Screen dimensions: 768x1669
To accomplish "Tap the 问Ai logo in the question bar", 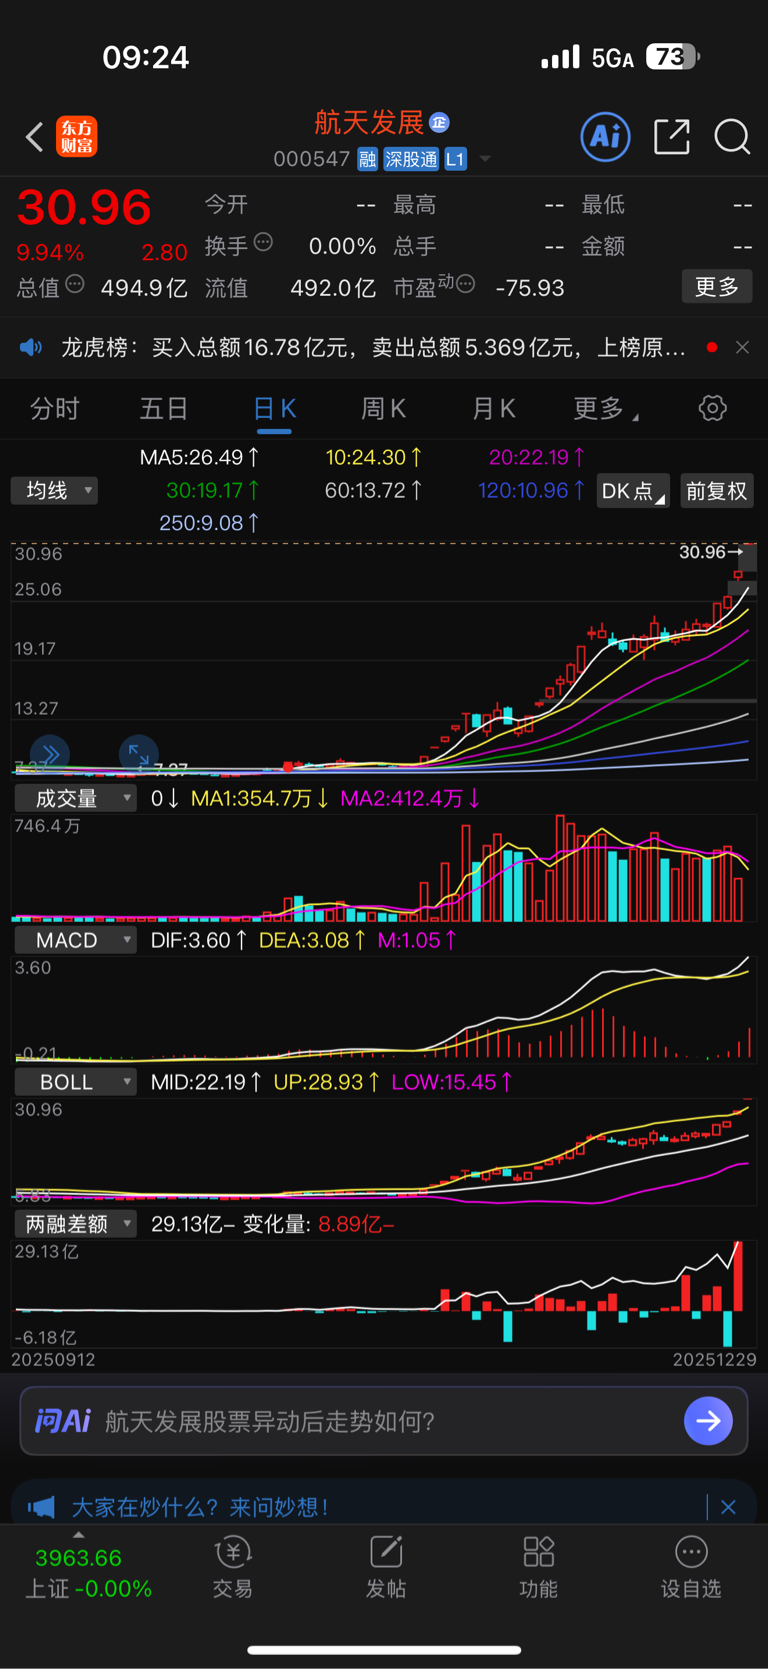I will click(x=63, y=1421).
